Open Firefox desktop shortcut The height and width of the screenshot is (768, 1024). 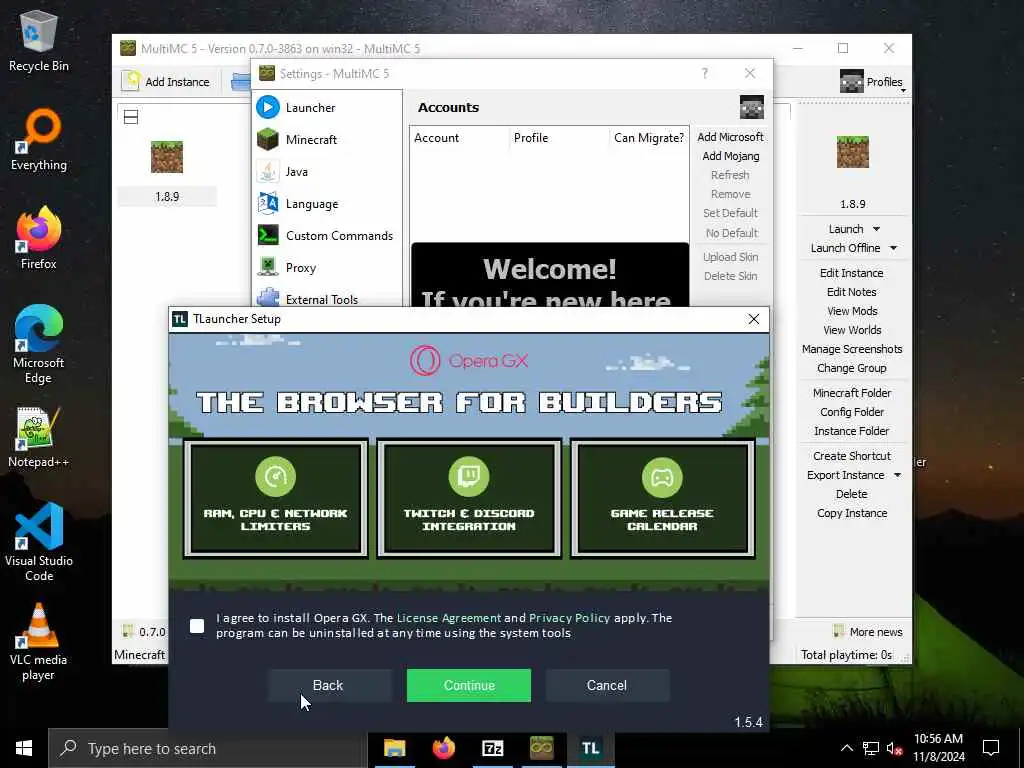39,238
